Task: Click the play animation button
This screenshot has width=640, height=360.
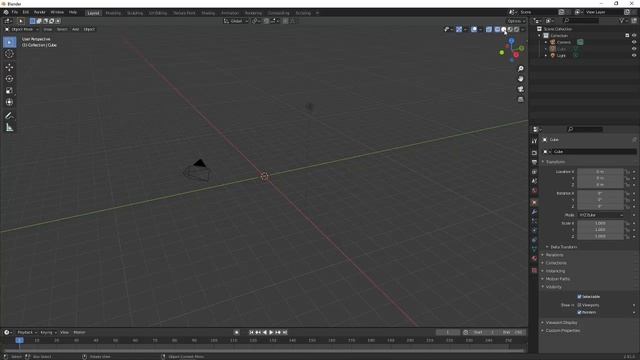Action: click(271, 332)
